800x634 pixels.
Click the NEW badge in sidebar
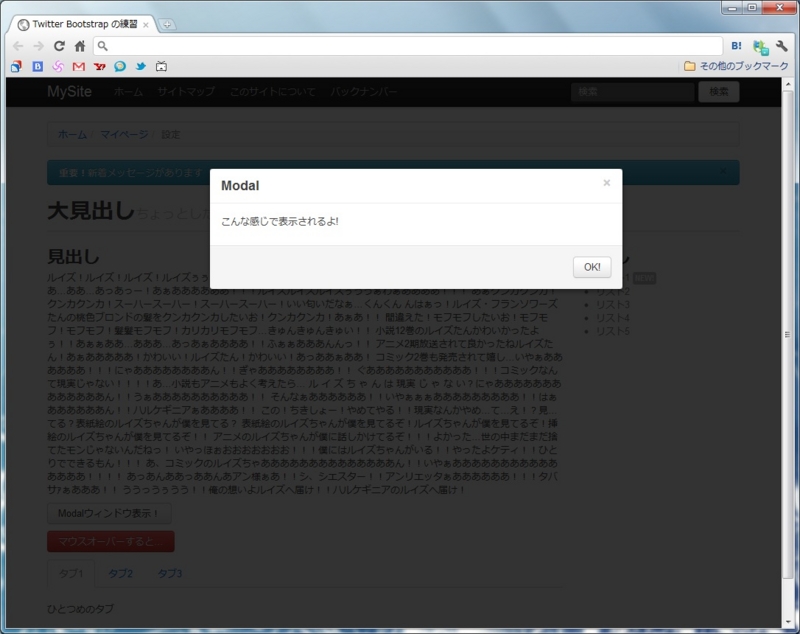coord(644,278)
